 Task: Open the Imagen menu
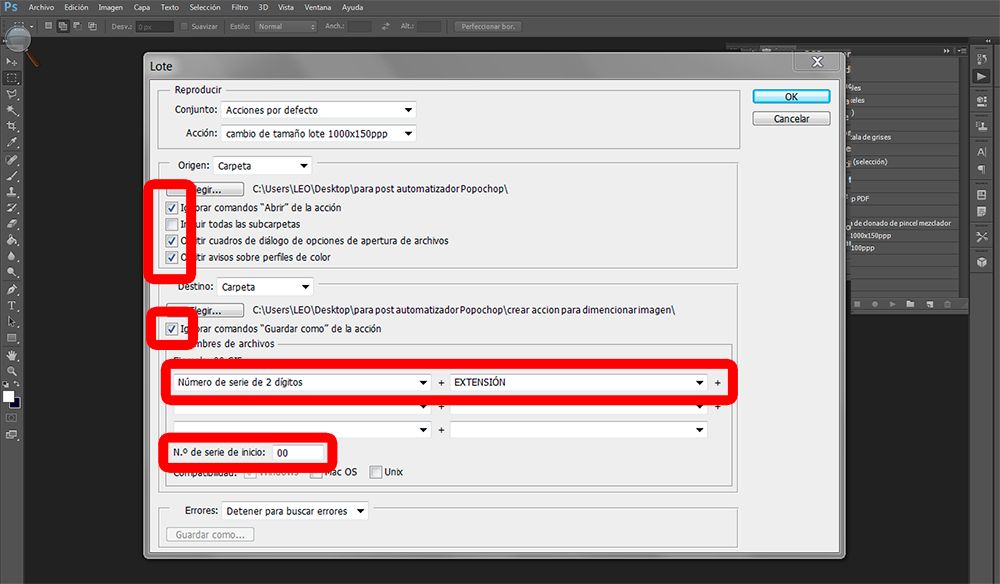tap(110, 8)
